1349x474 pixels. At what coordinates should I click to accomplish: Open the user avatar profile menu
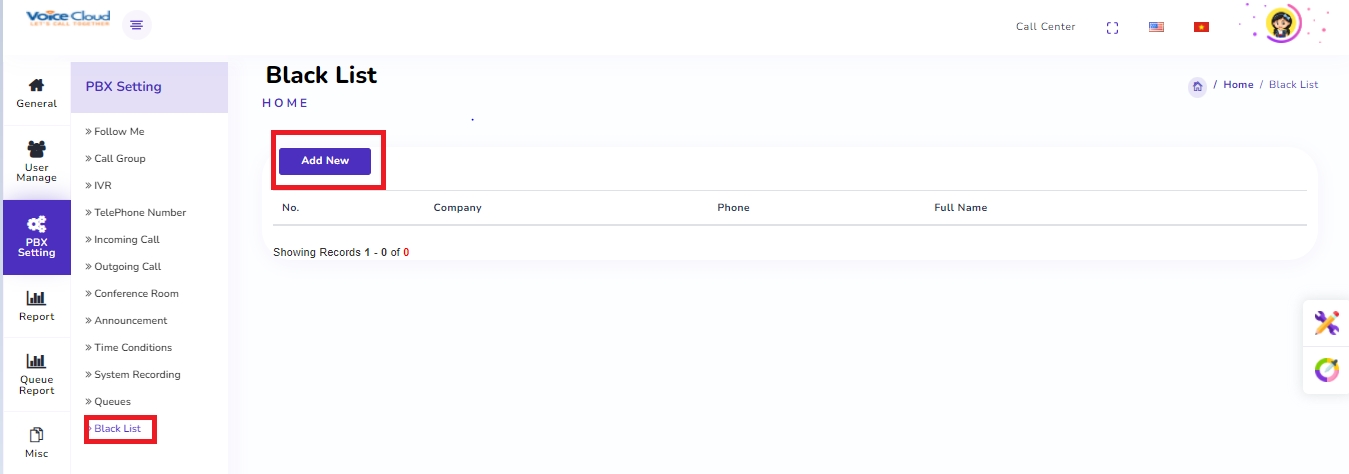1283,23
